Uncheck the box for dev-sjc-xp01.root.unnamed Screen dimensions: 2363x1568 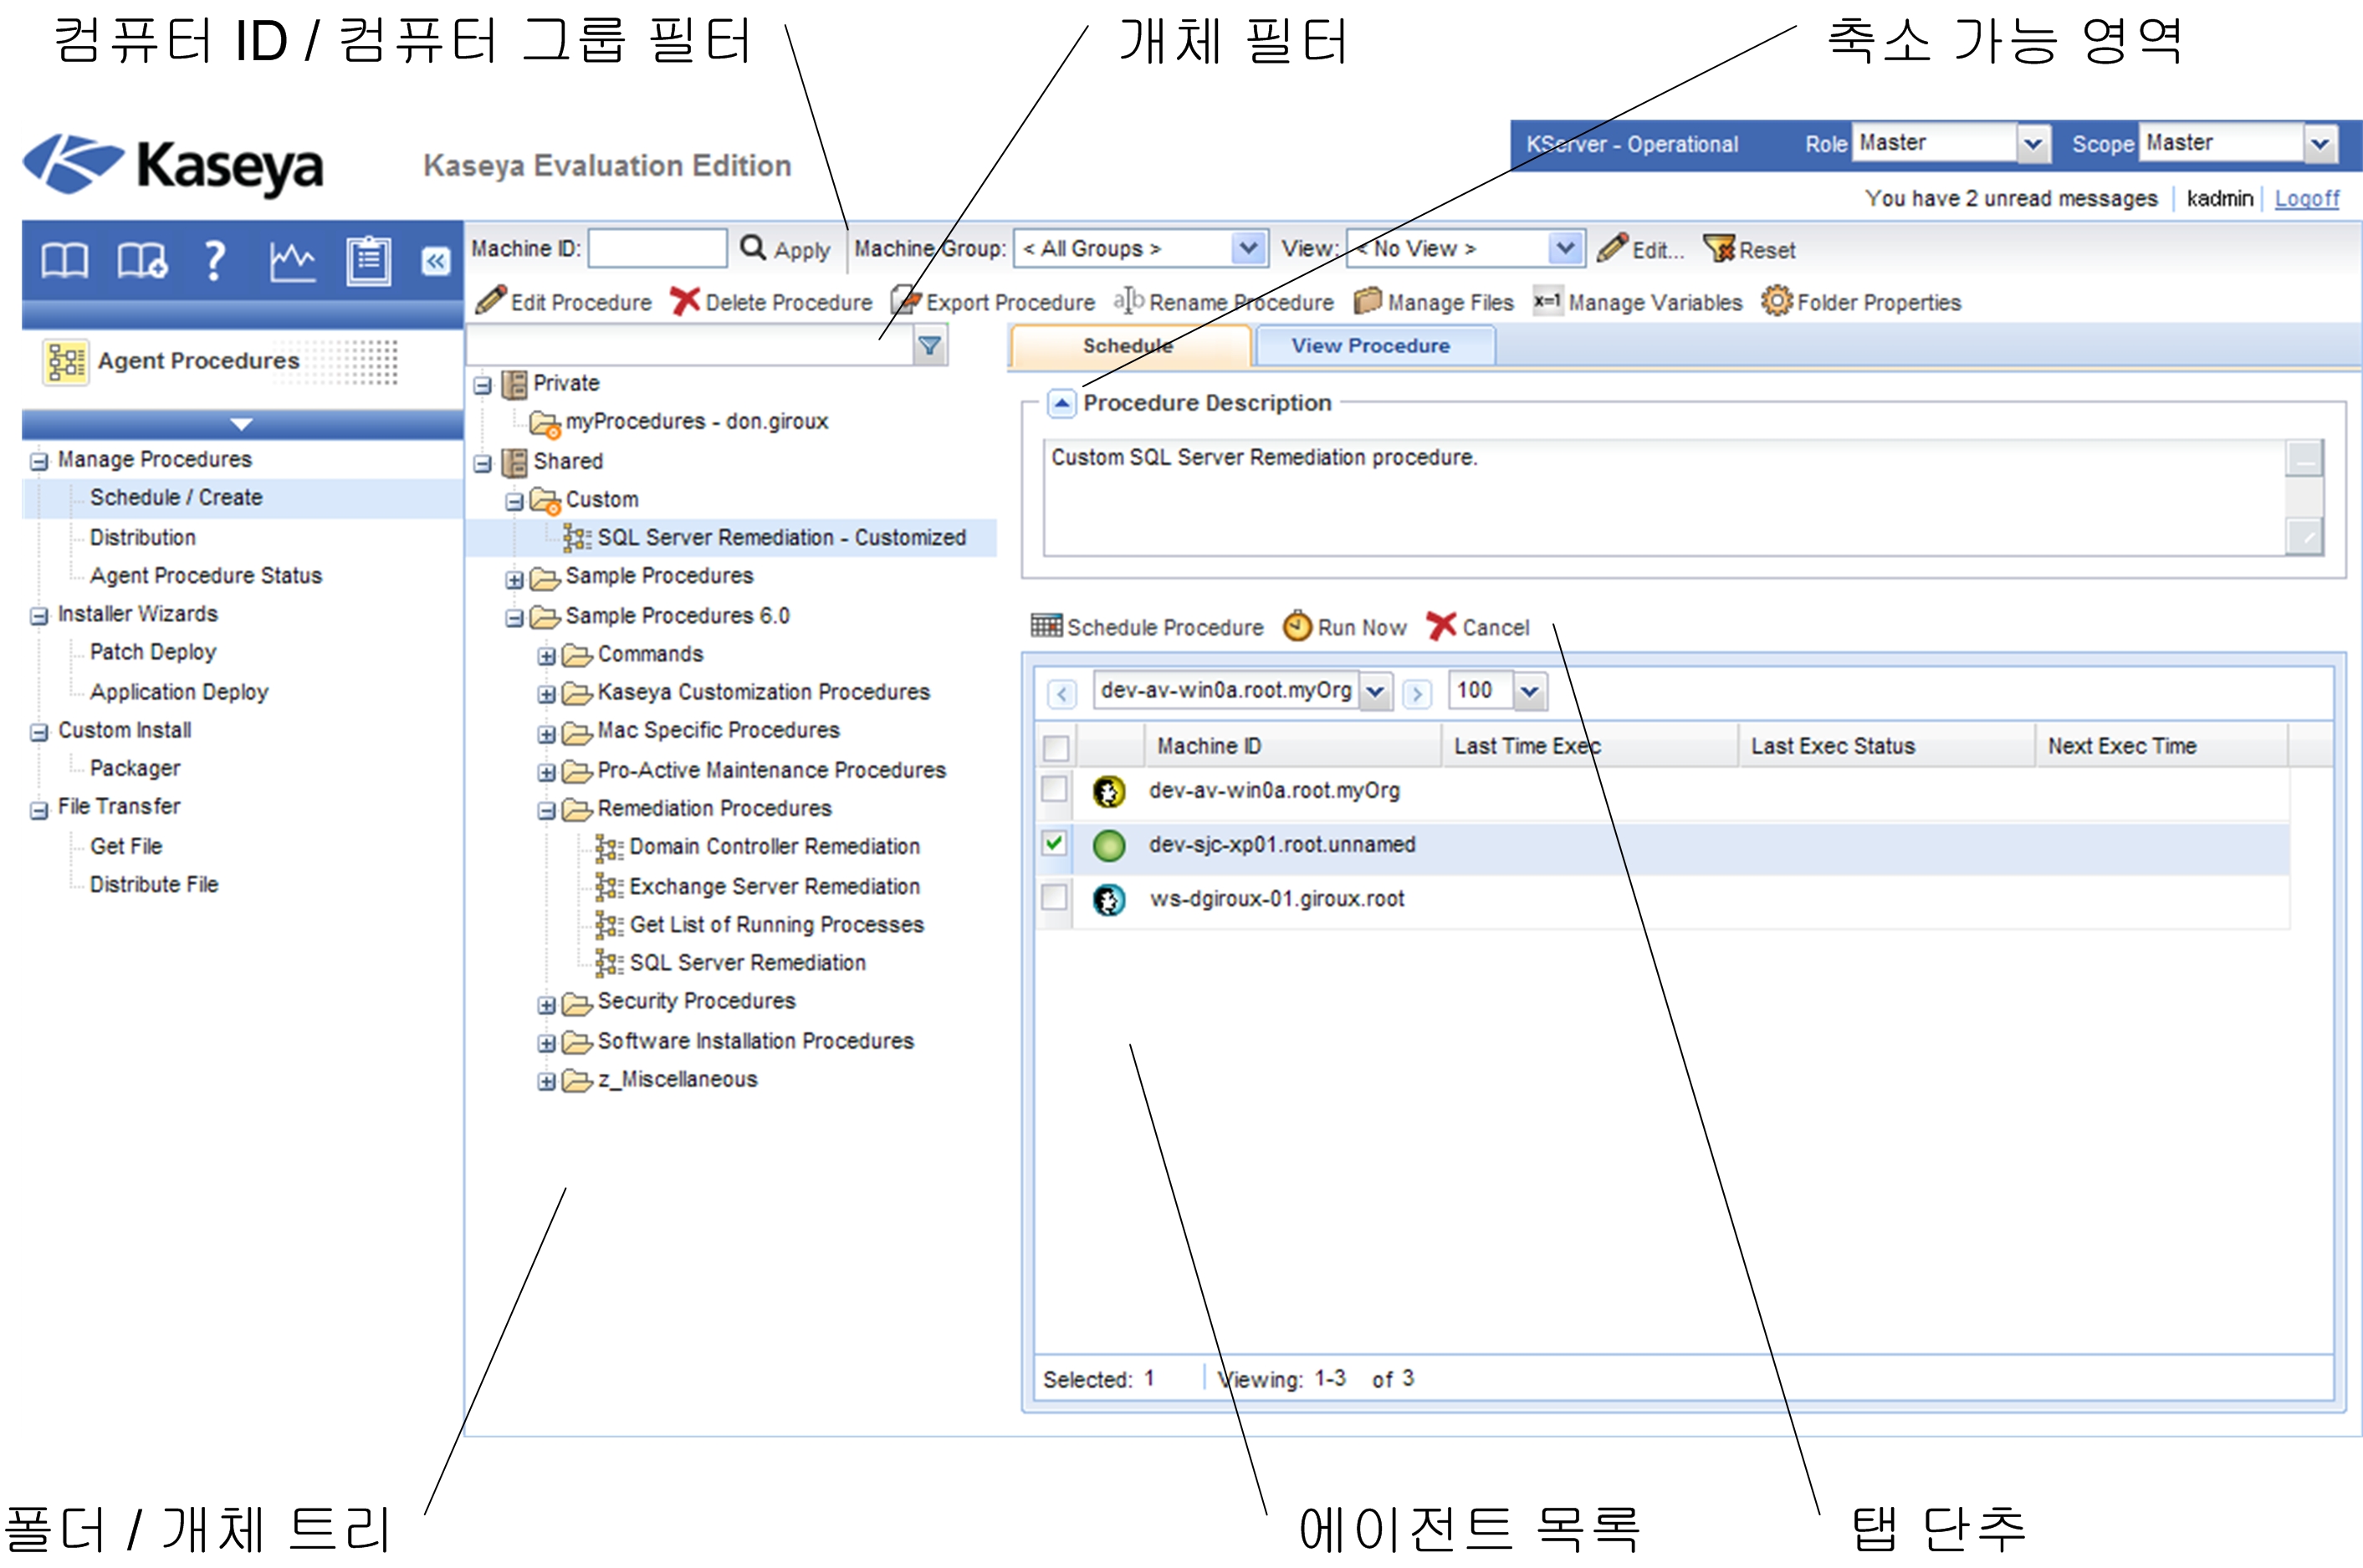click(x=1053, y=843)
